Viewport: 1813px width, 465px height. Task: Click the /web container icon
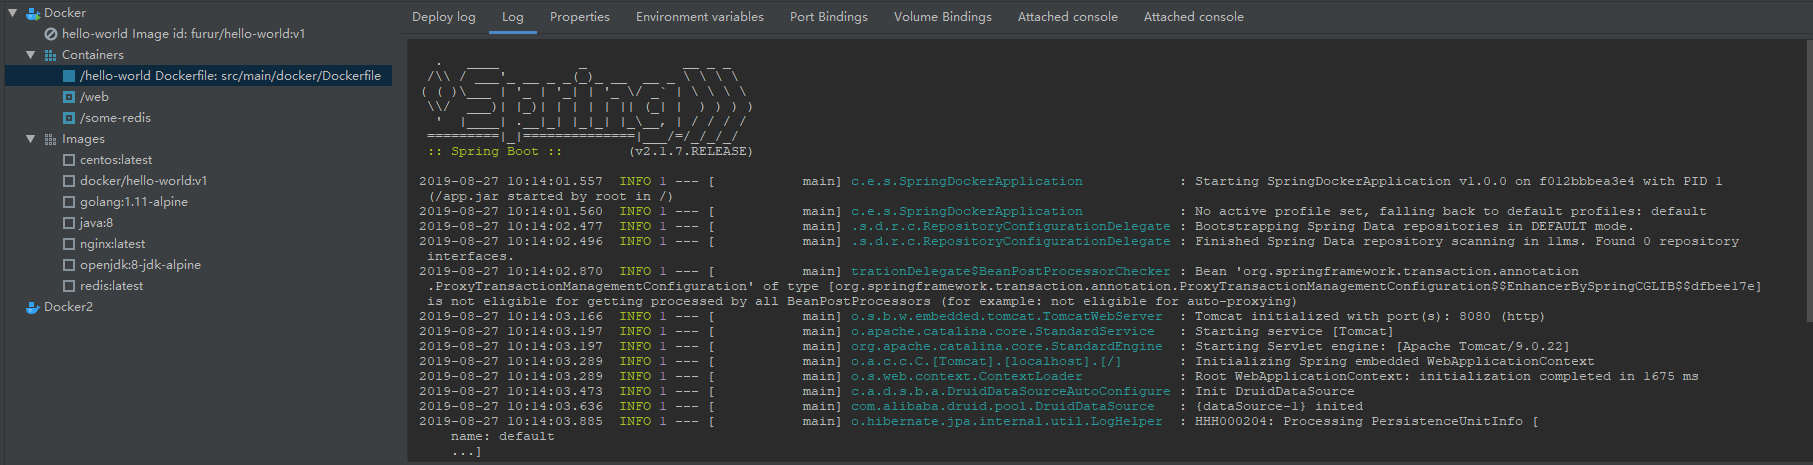click(x=69, y=97)
